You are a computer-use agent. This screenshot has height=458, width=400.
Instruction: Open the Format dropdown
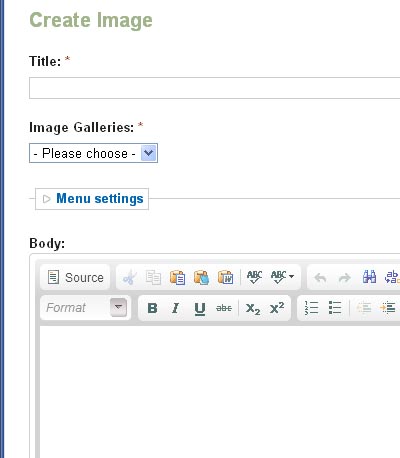tap(85, 307)
